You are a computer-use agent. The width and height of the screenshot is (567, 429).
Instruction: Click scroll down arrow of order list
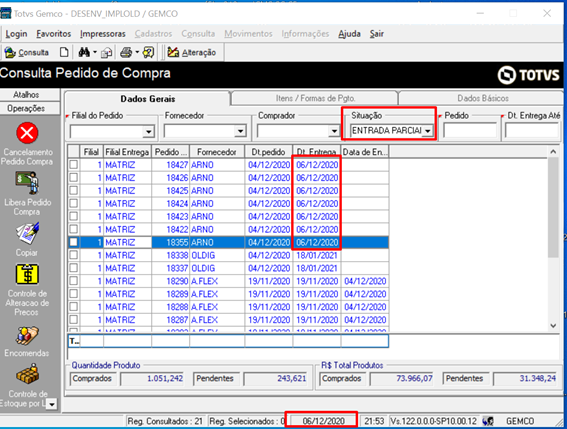553,326
